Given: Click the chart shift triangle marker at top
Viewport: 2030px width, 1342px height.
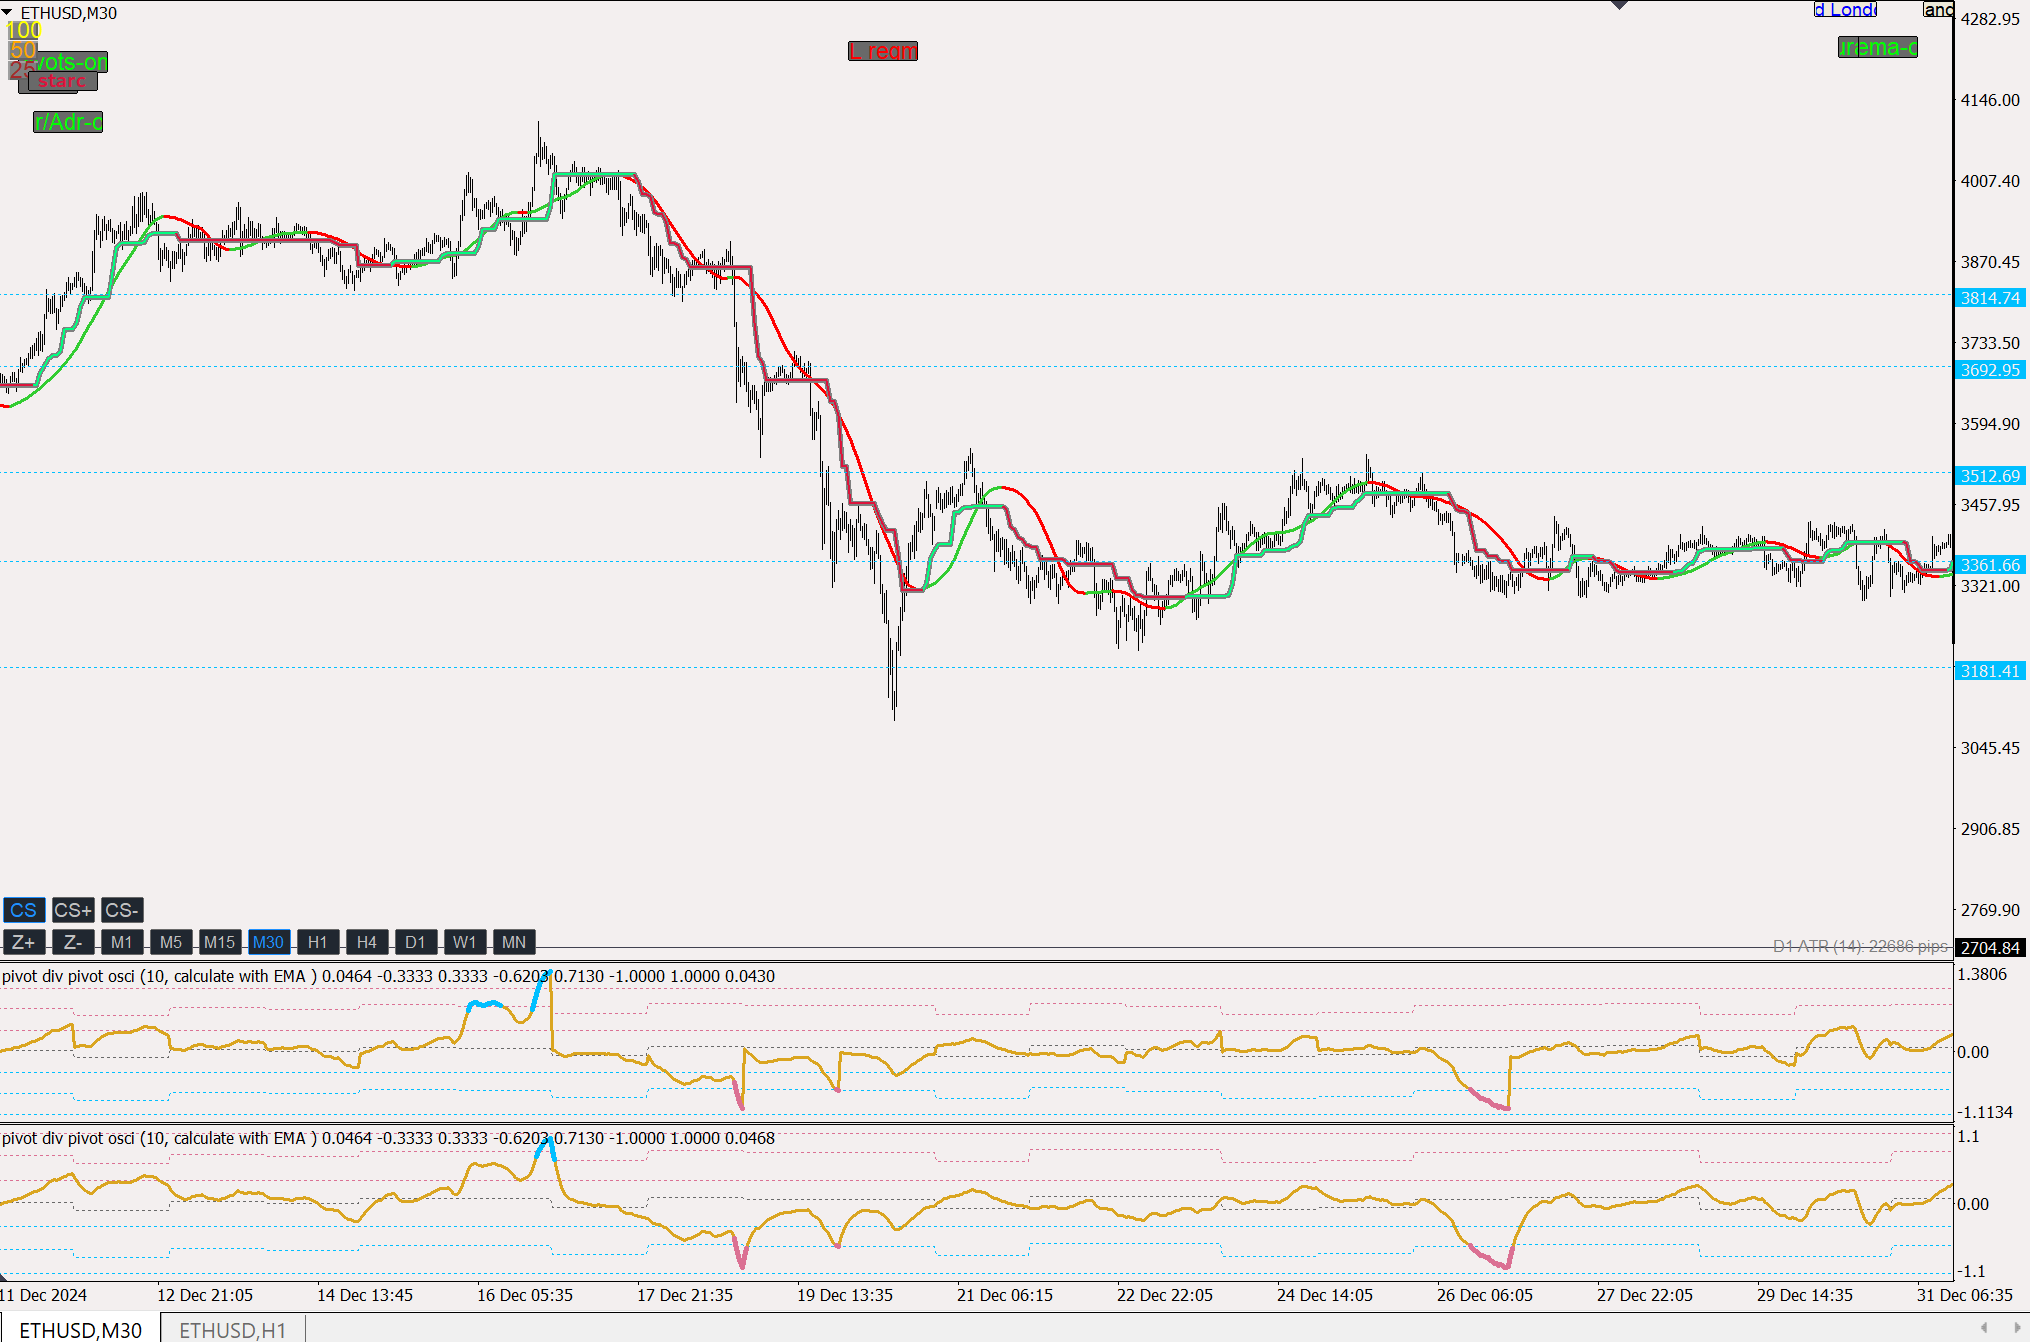Looking at the screenshot, I should pos(1620,6).
